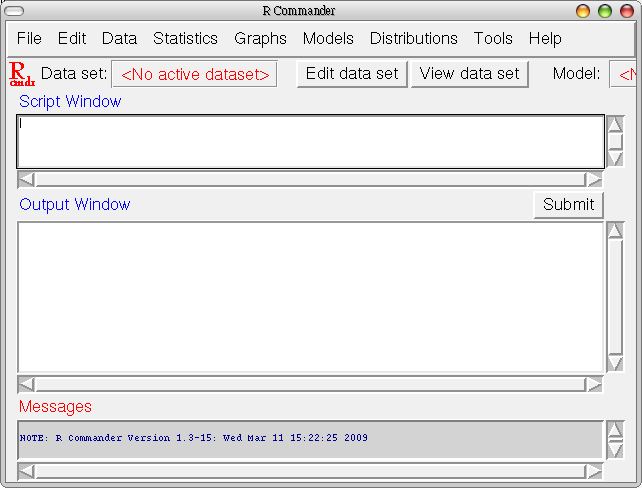Open the File menu
The height and width of the screenshot is (488, 642).
[30, 39]
